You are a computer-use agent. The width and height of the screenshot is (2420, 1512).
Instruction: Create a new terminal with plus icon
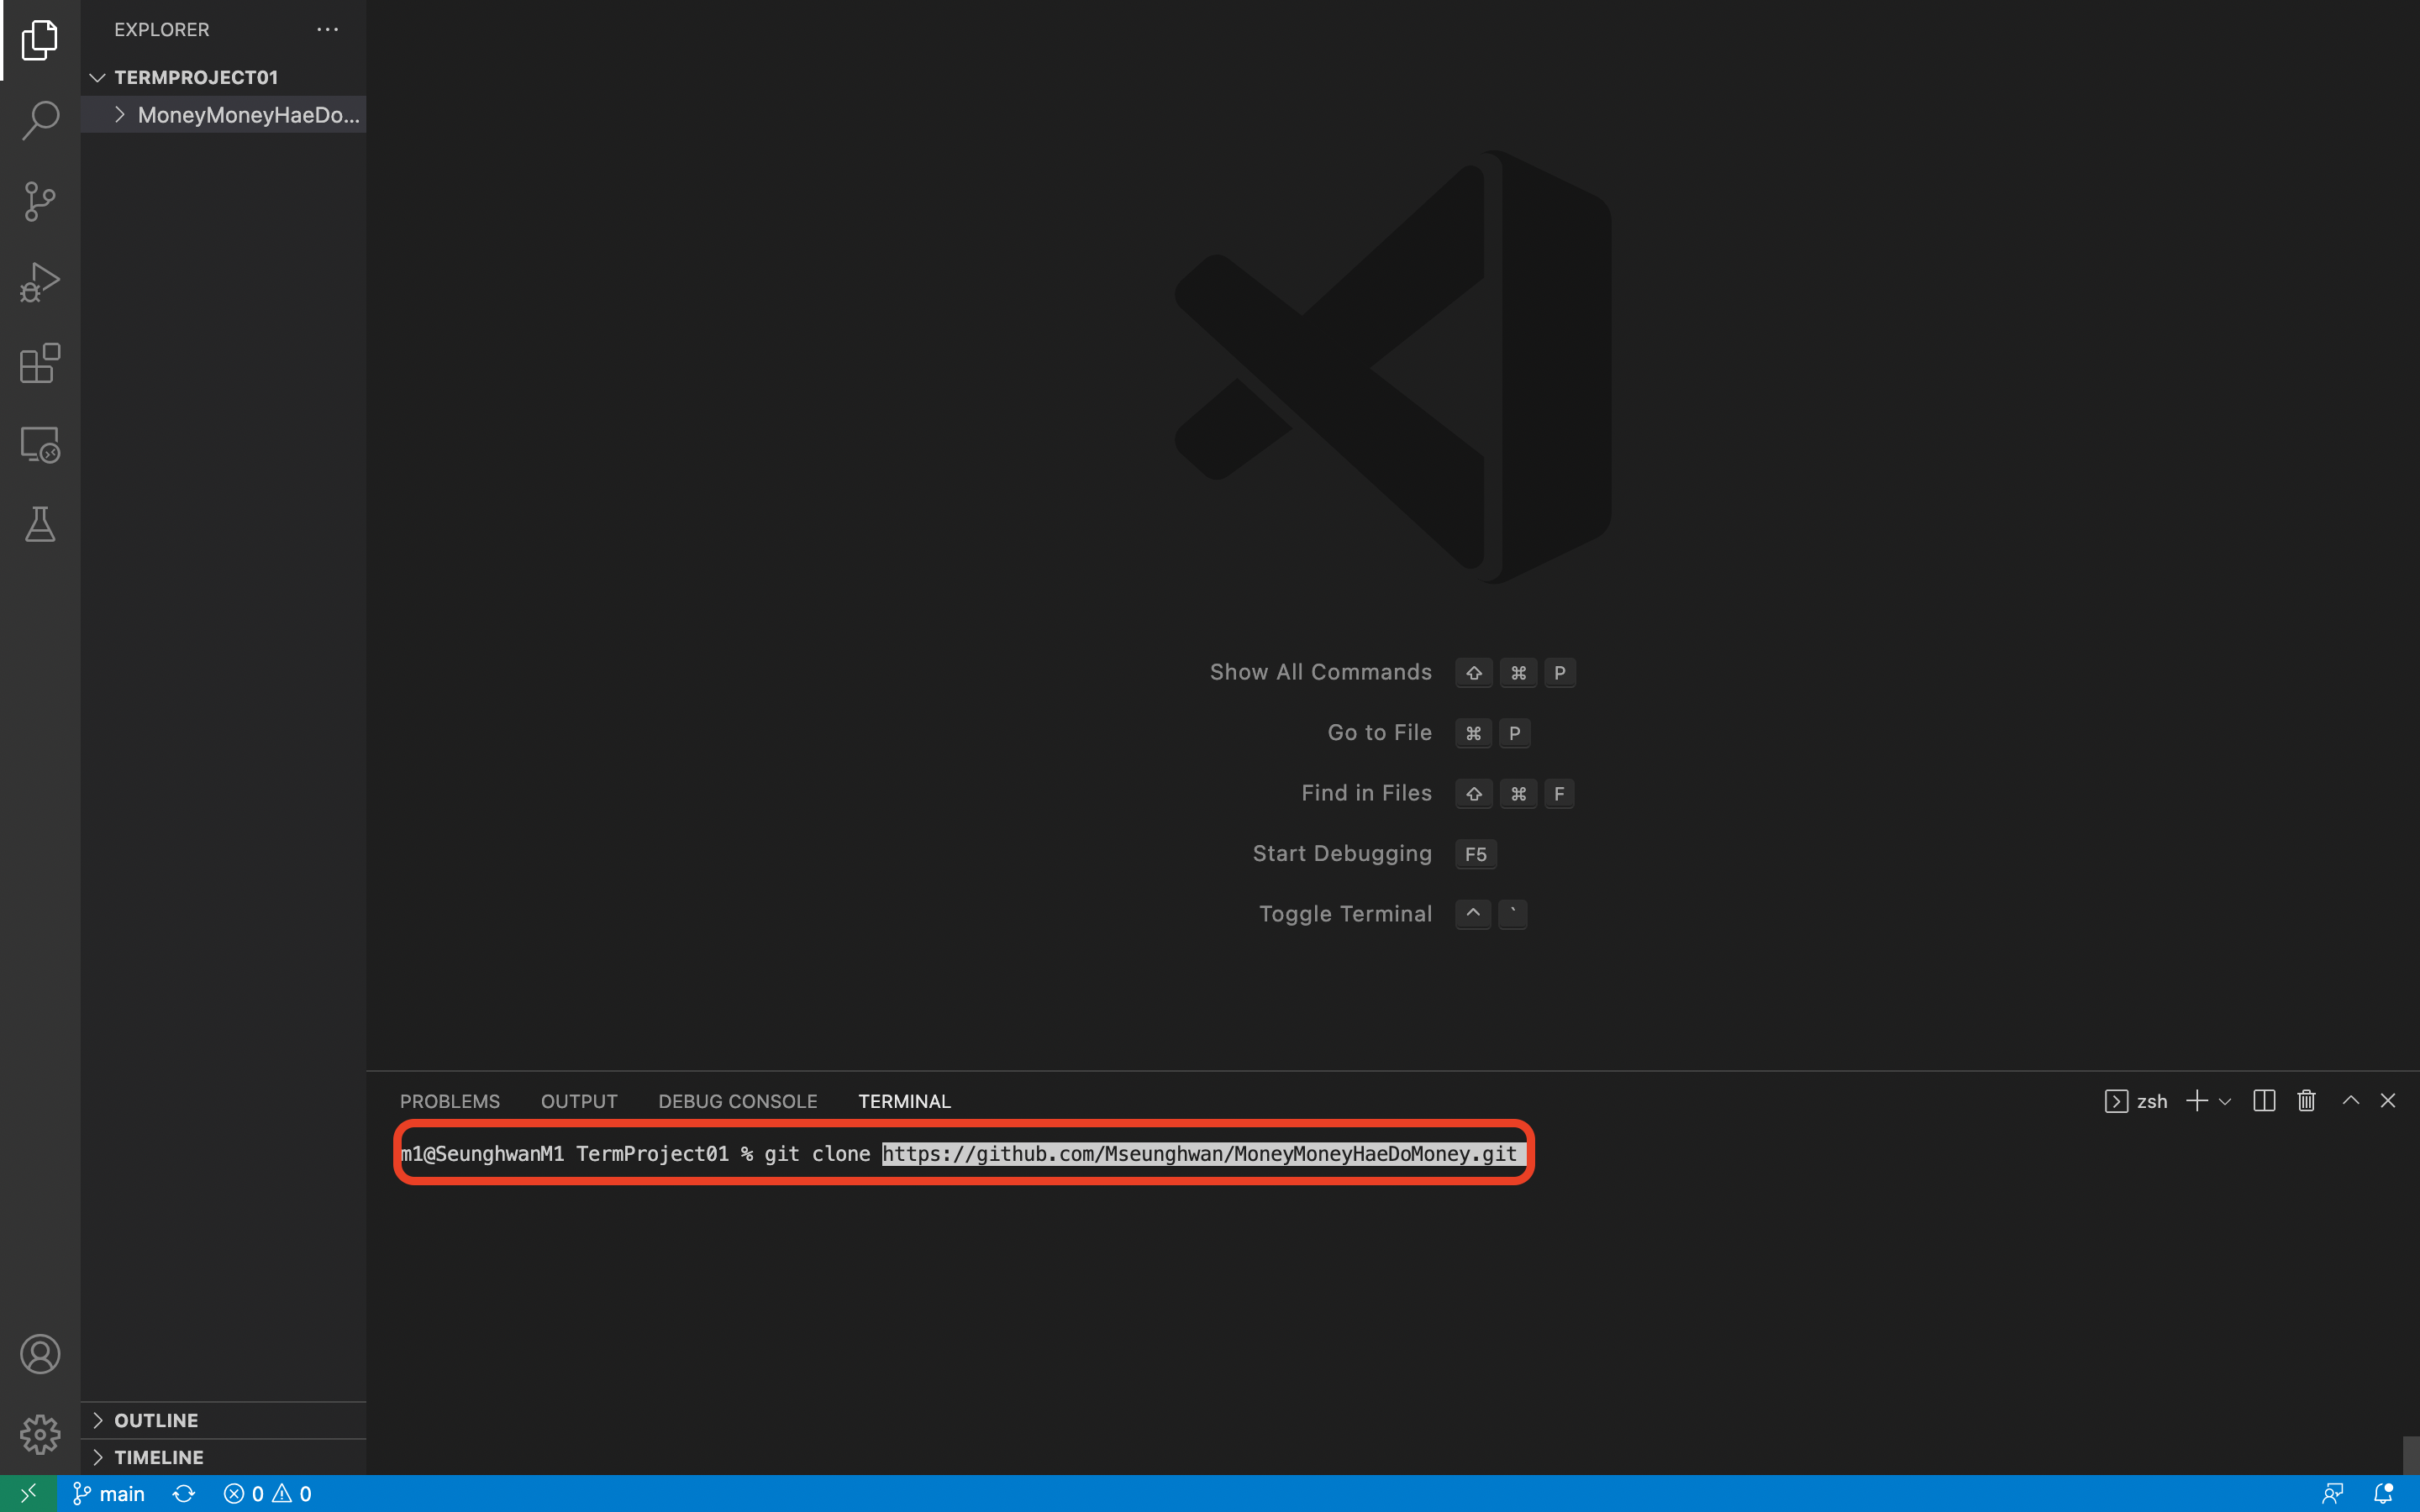(2196, 1101)
